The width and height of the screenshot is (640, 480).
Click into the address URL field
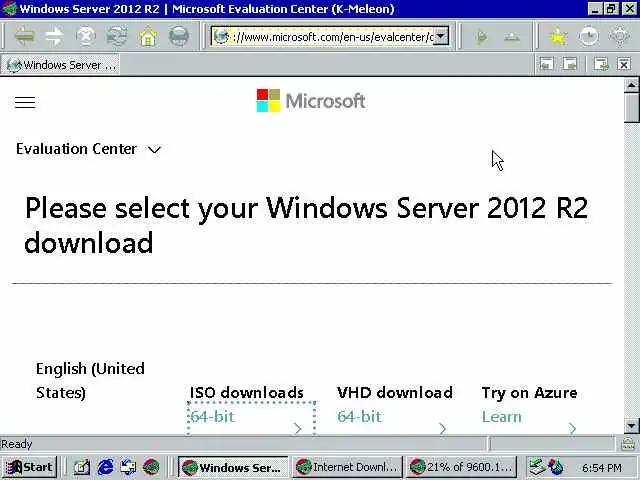click(332, 37)
